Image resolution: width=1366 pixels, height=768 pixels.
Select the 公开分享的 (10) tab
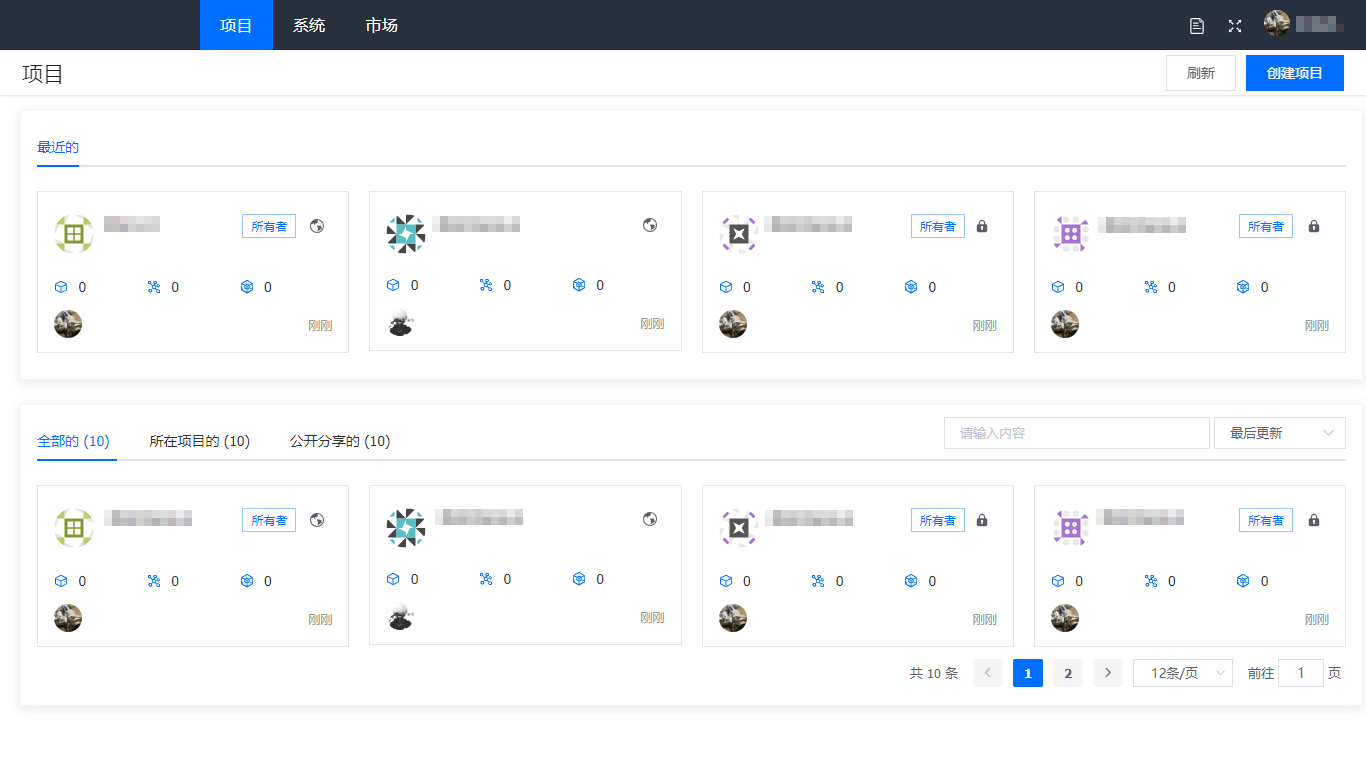(x=340, y=441)
